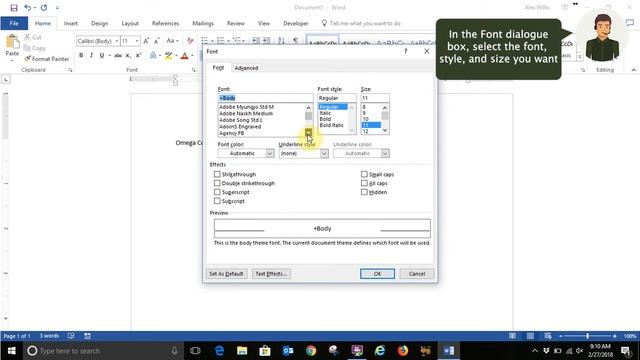Click the help question mark in Font dialog
The width and height of the screenshot is (640, 360).
406,51
